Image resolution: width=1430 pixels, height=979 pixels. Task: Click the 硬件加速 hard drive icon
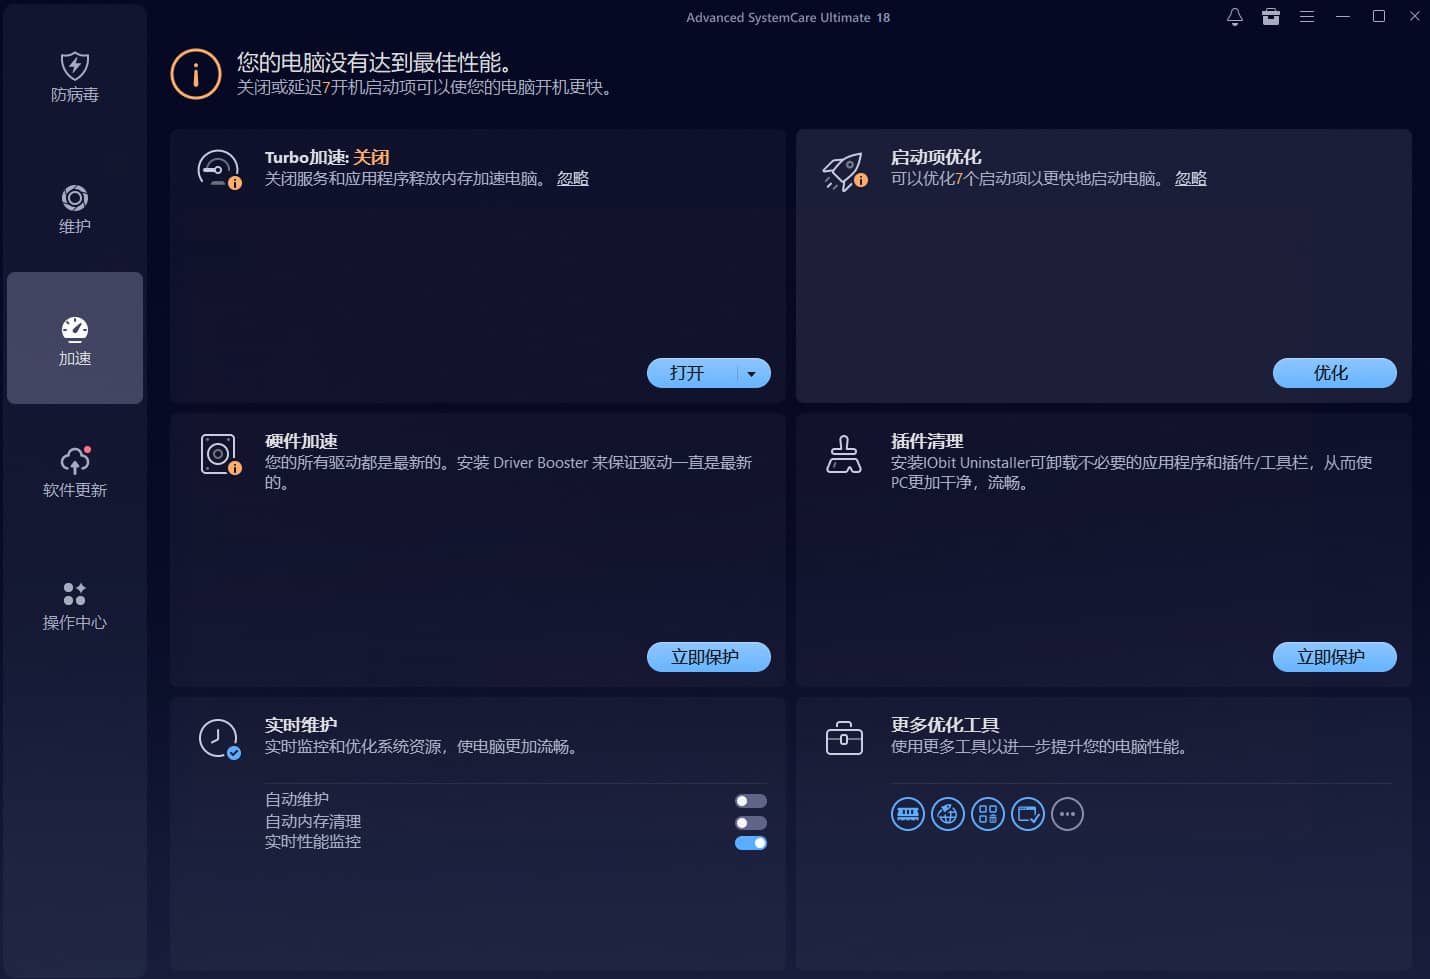[x=220, y=454]
